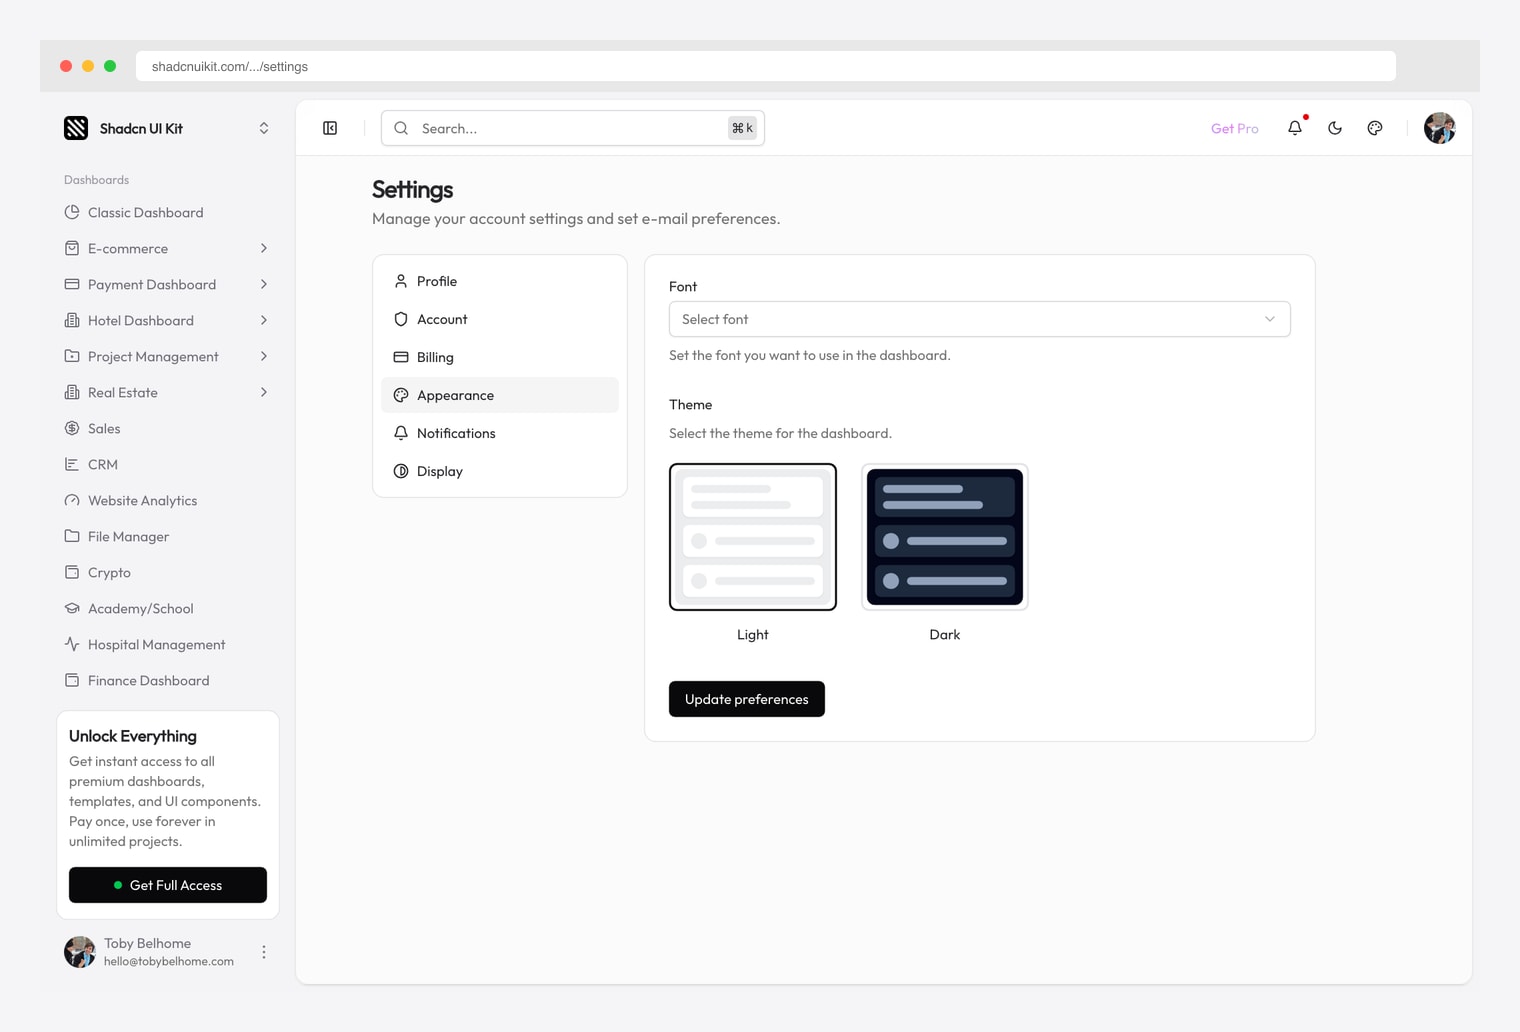
Task: Open the Select font dropdown
Action: point(980,319)
